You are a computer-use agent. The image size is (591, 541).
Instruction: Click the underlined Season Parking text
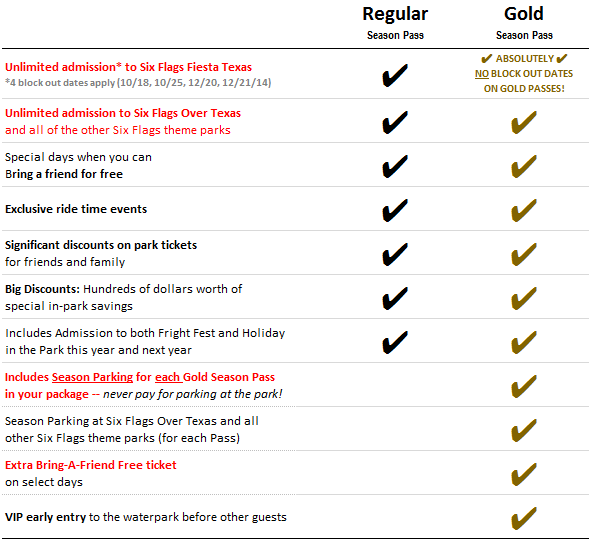[92, 377]
